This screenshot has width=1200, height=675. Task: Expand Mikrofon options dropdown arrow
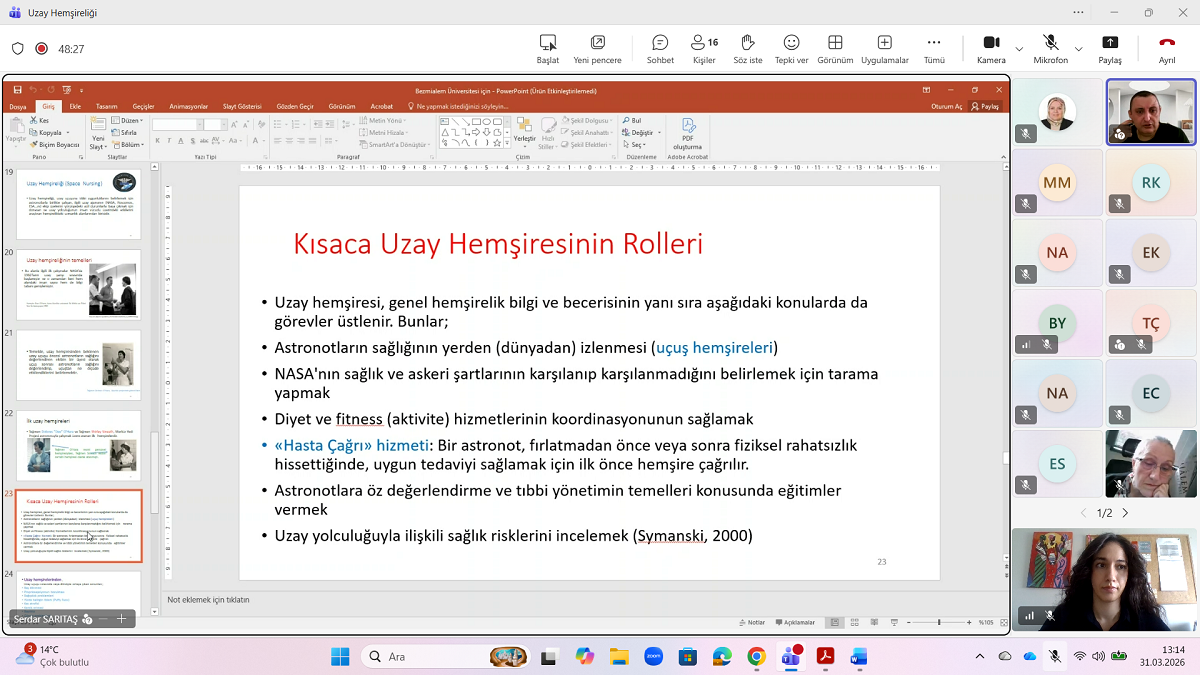coord(1078,49)
